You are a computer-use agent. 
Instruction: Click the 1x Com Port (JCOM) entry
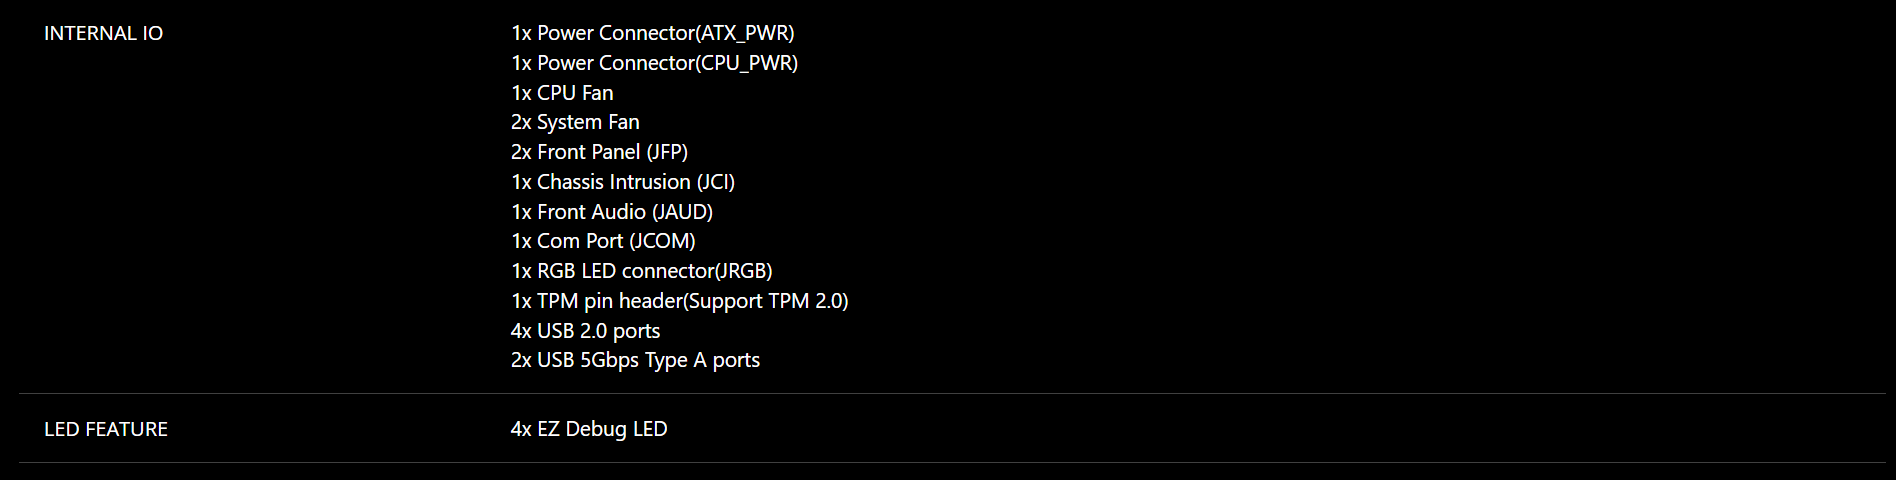603,241
